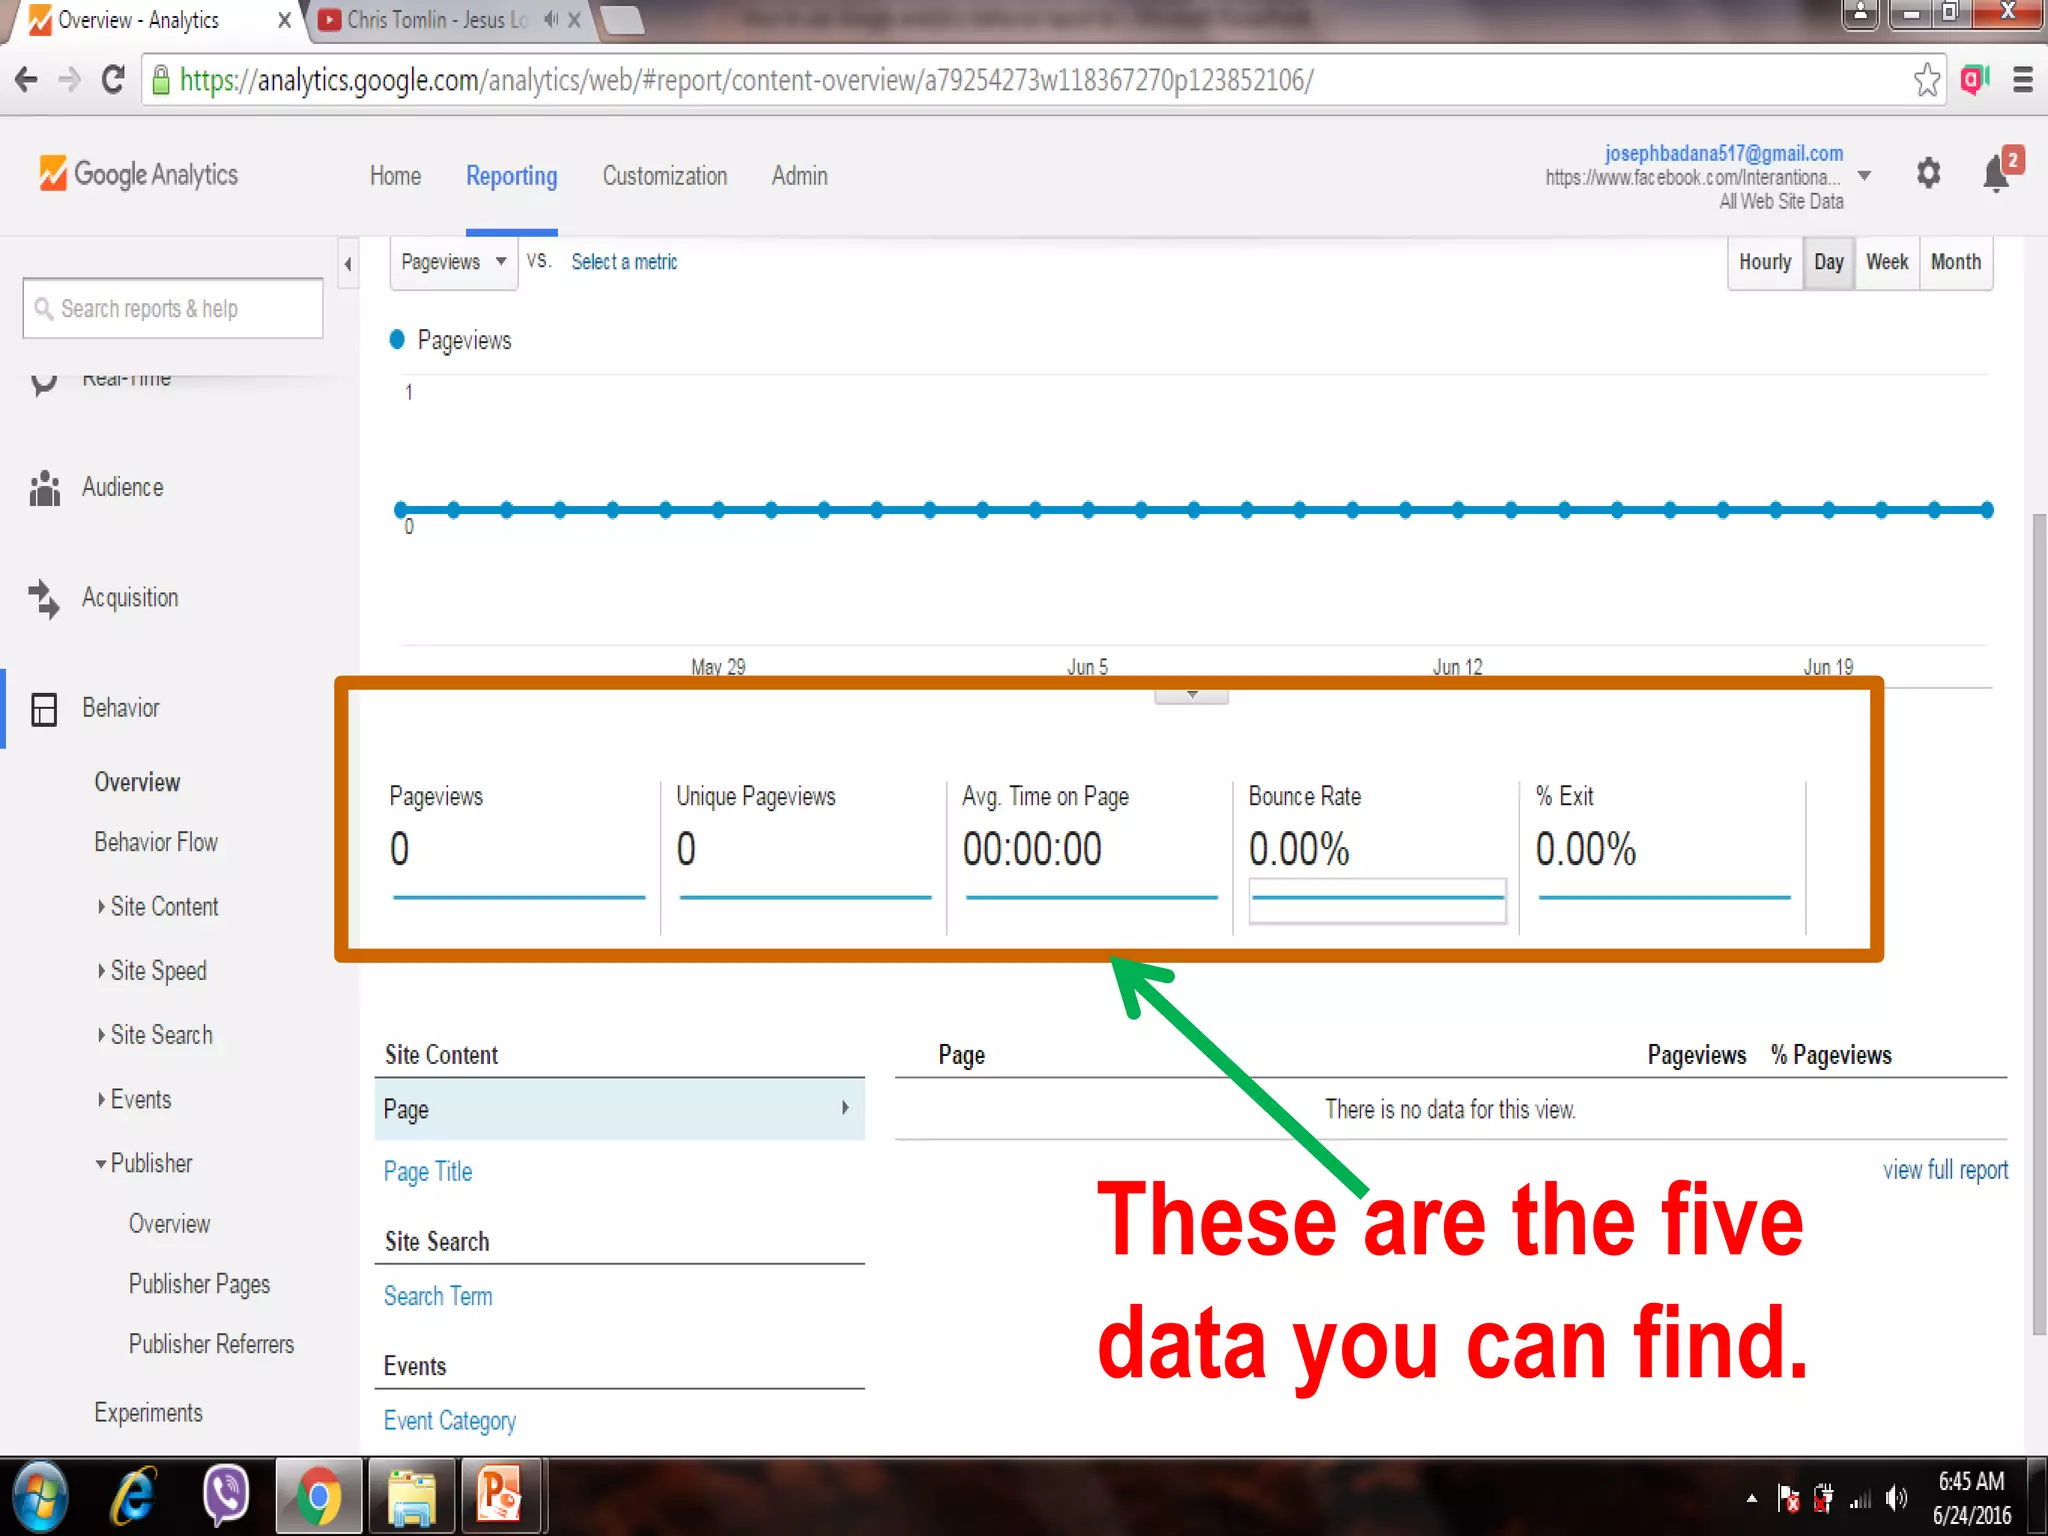Open the Reporting tab

coord(511,176)
